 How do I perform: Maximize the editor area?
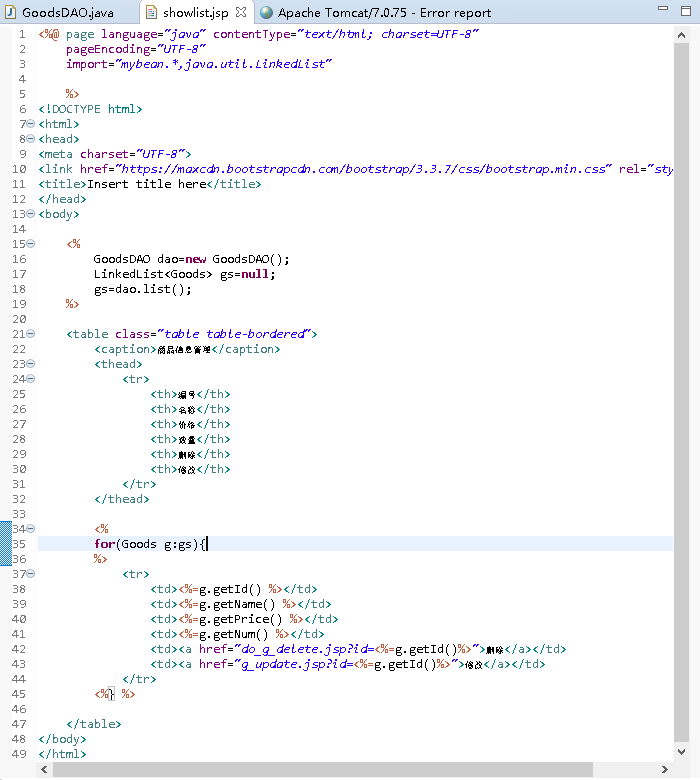point(686,10)
